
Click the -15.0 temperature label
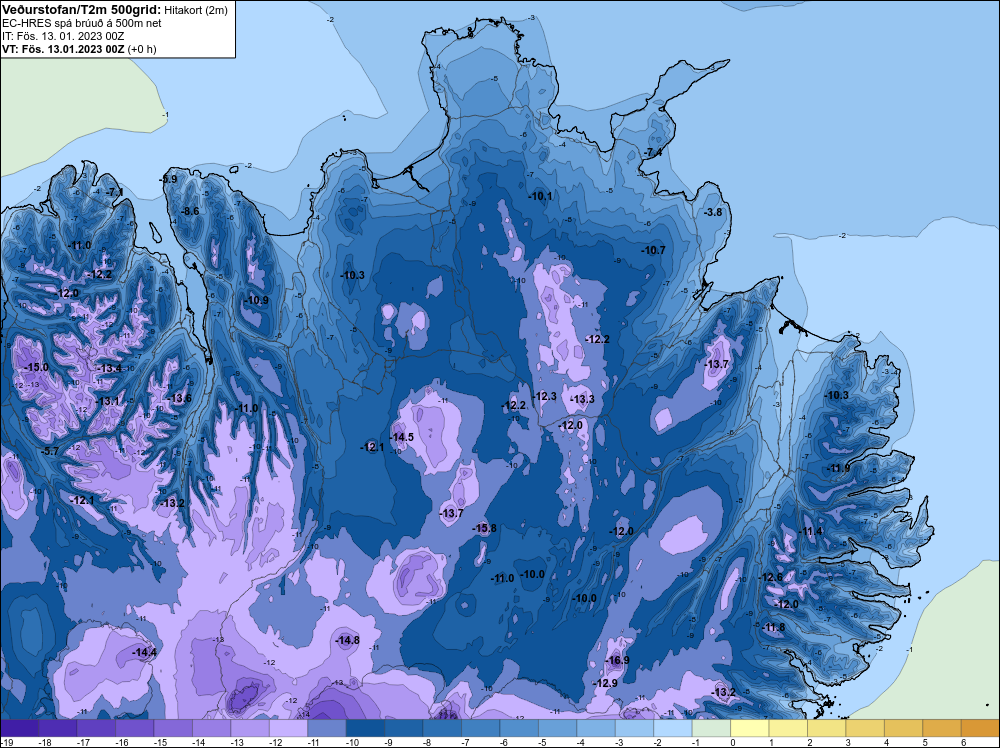[36, 367]
